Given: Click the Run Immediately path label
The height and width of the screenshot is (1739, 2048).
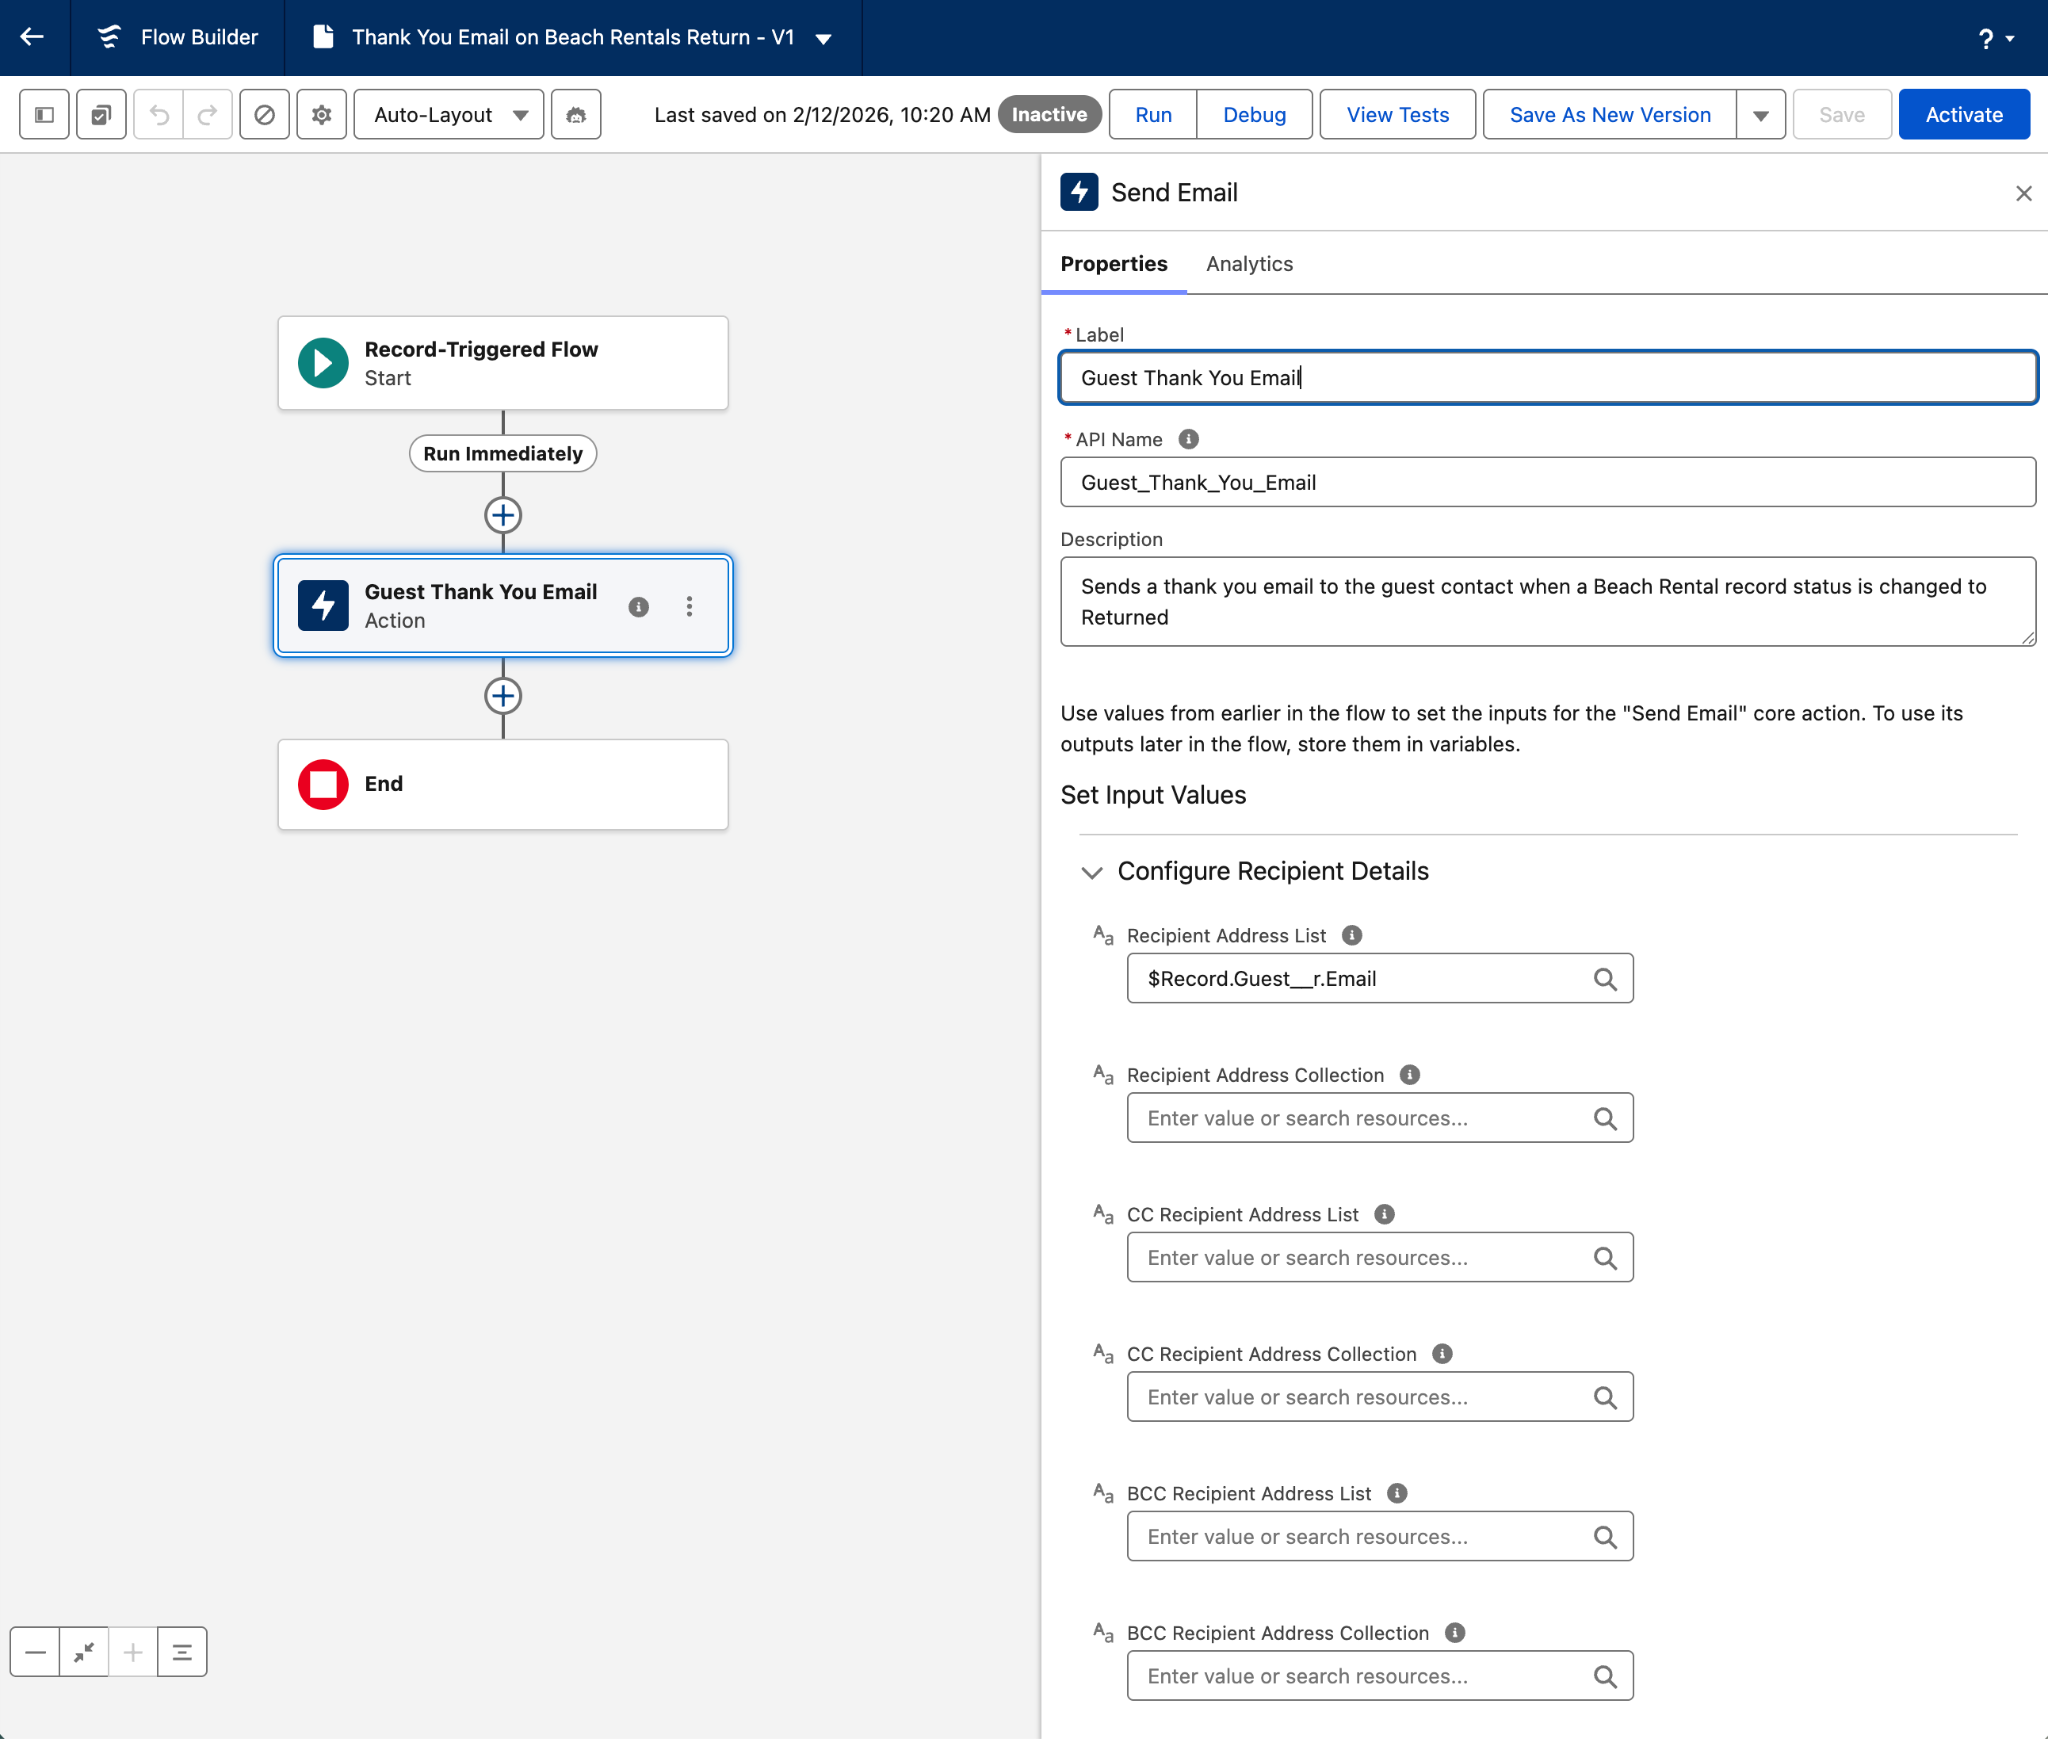Looking at the screenshot, I should click(x=503, y=454).
